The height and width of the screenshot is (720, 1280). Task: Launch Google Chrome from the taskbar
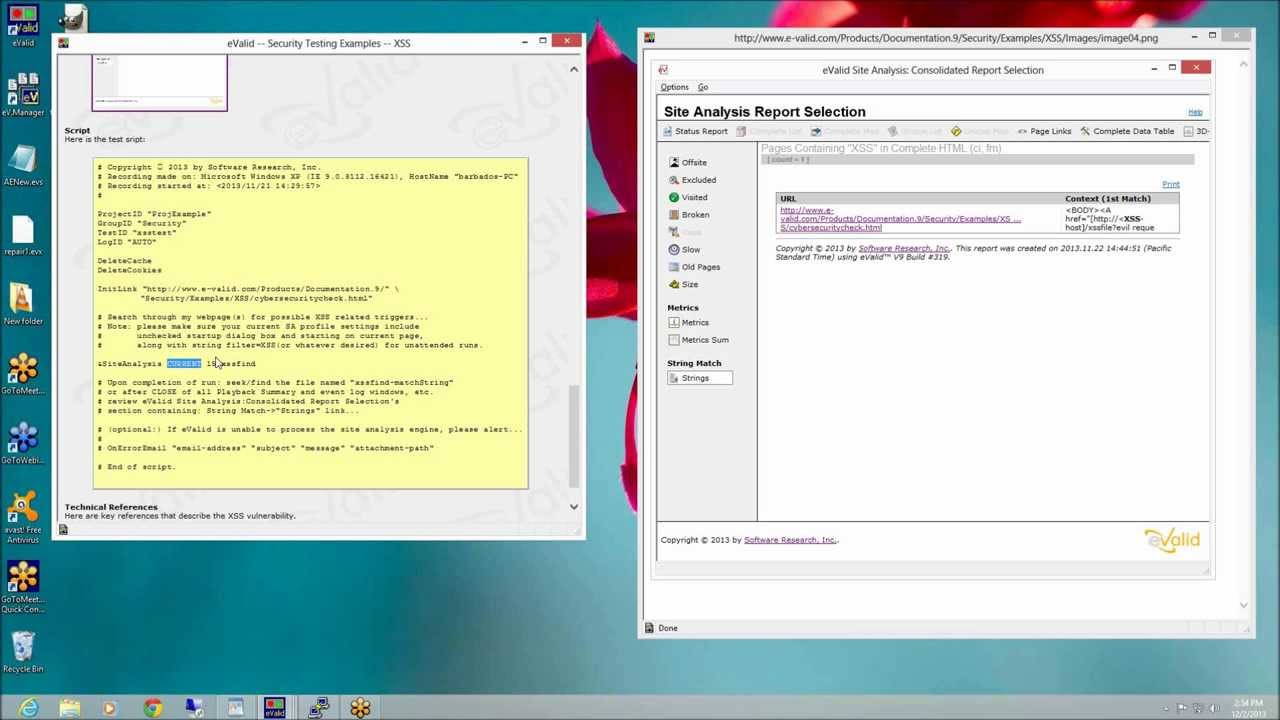coord(152,708)
